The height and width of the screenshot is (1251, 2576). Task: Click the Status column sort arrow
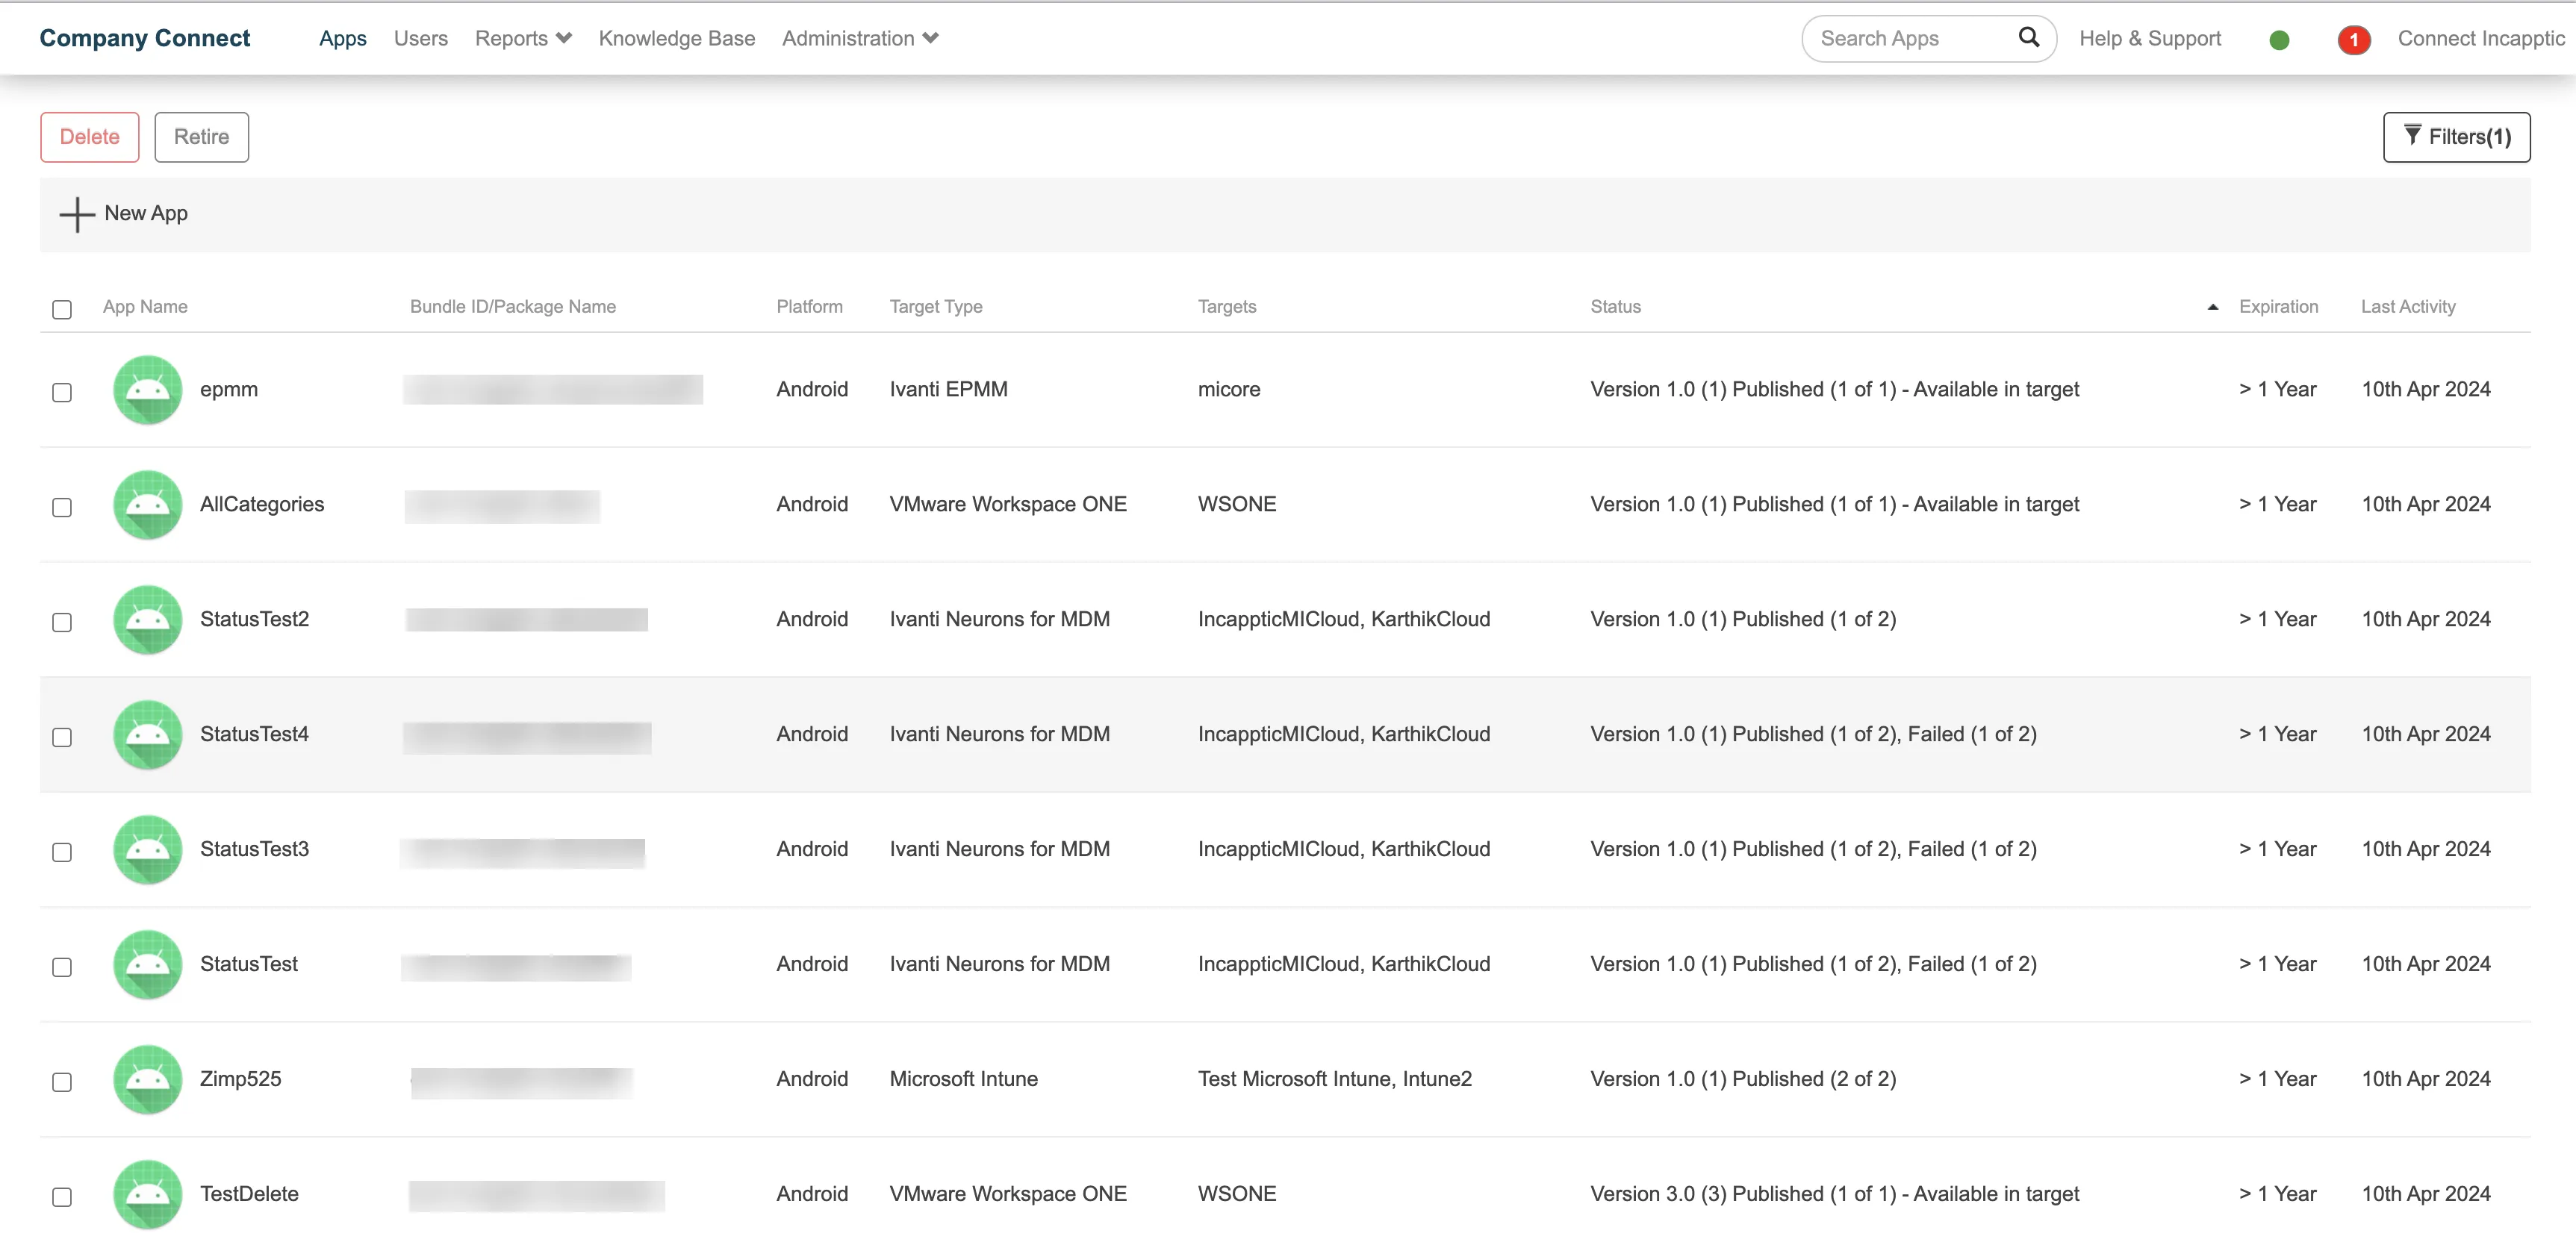tap(2212, 308)
